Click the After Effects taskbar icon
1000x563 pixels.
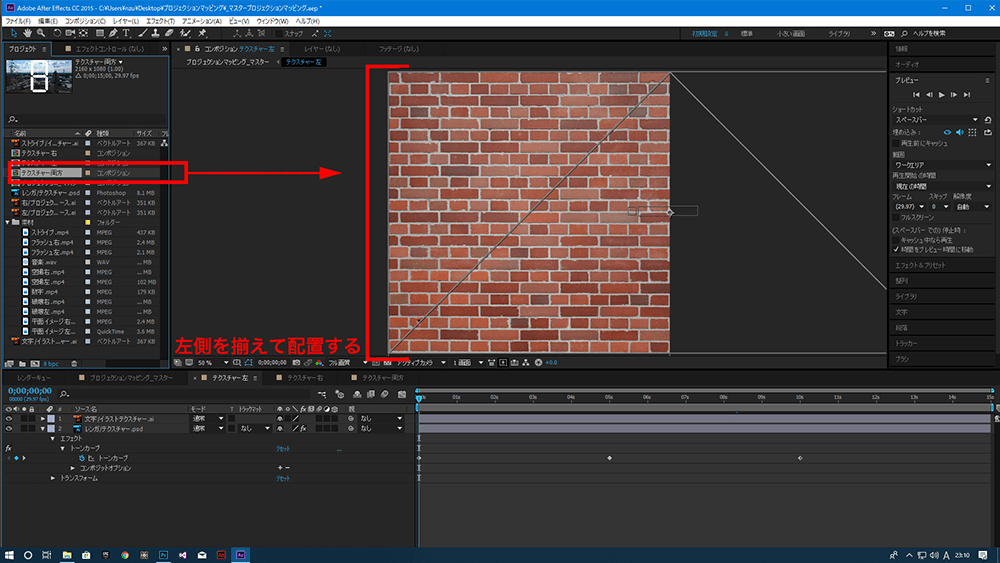[241, 554]
